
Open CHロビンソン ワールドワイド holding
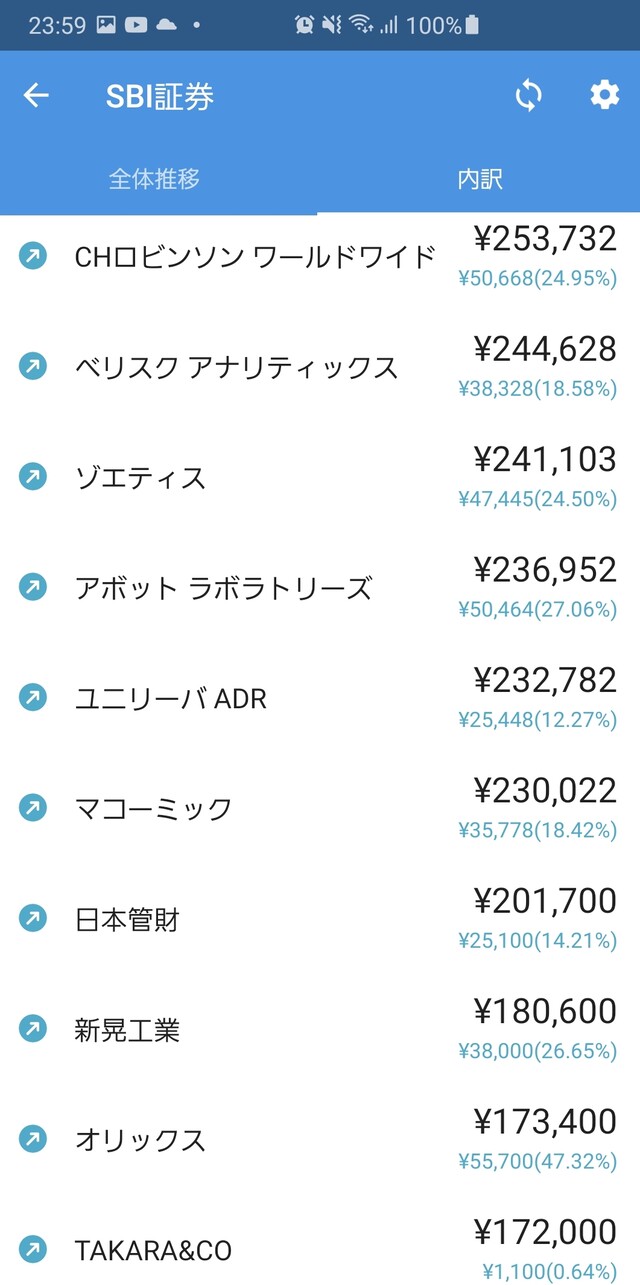pyautogui.click(x=255, y=257)
